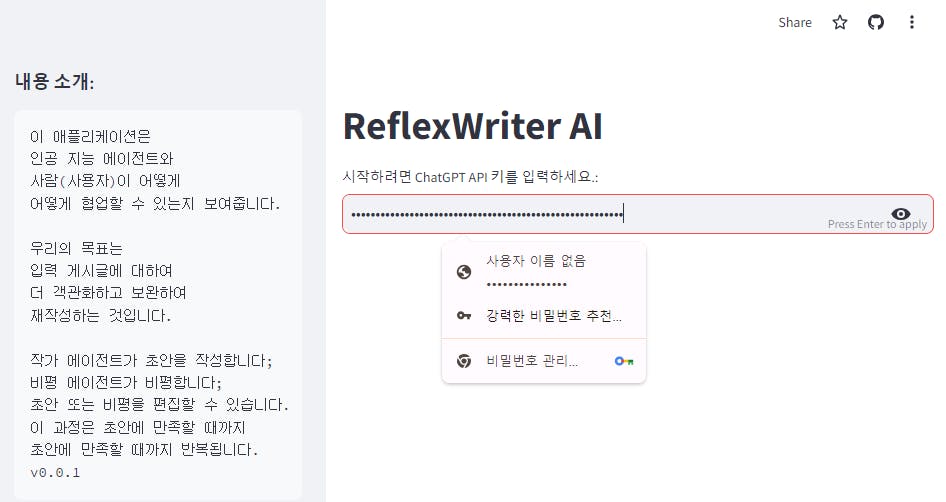Open the GitHub repository icon
Viewport: 946px width, 502px height.
(876, 22)
